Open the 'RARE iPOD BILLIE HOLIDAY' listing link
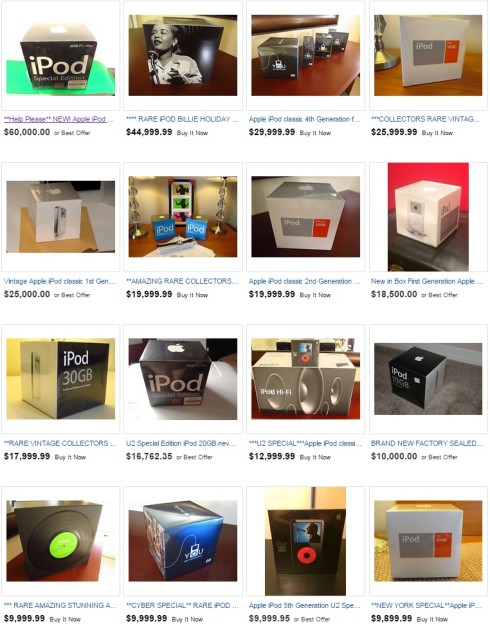Image resolution: width=490 pixels, height=624 pixels. point(182,119)
